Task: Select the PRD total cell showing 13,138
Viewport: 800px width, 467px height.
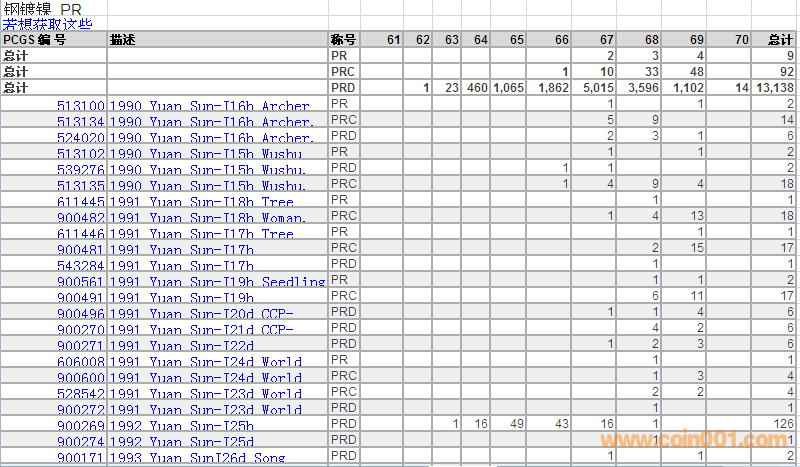Action: click(x=776, y=88)
